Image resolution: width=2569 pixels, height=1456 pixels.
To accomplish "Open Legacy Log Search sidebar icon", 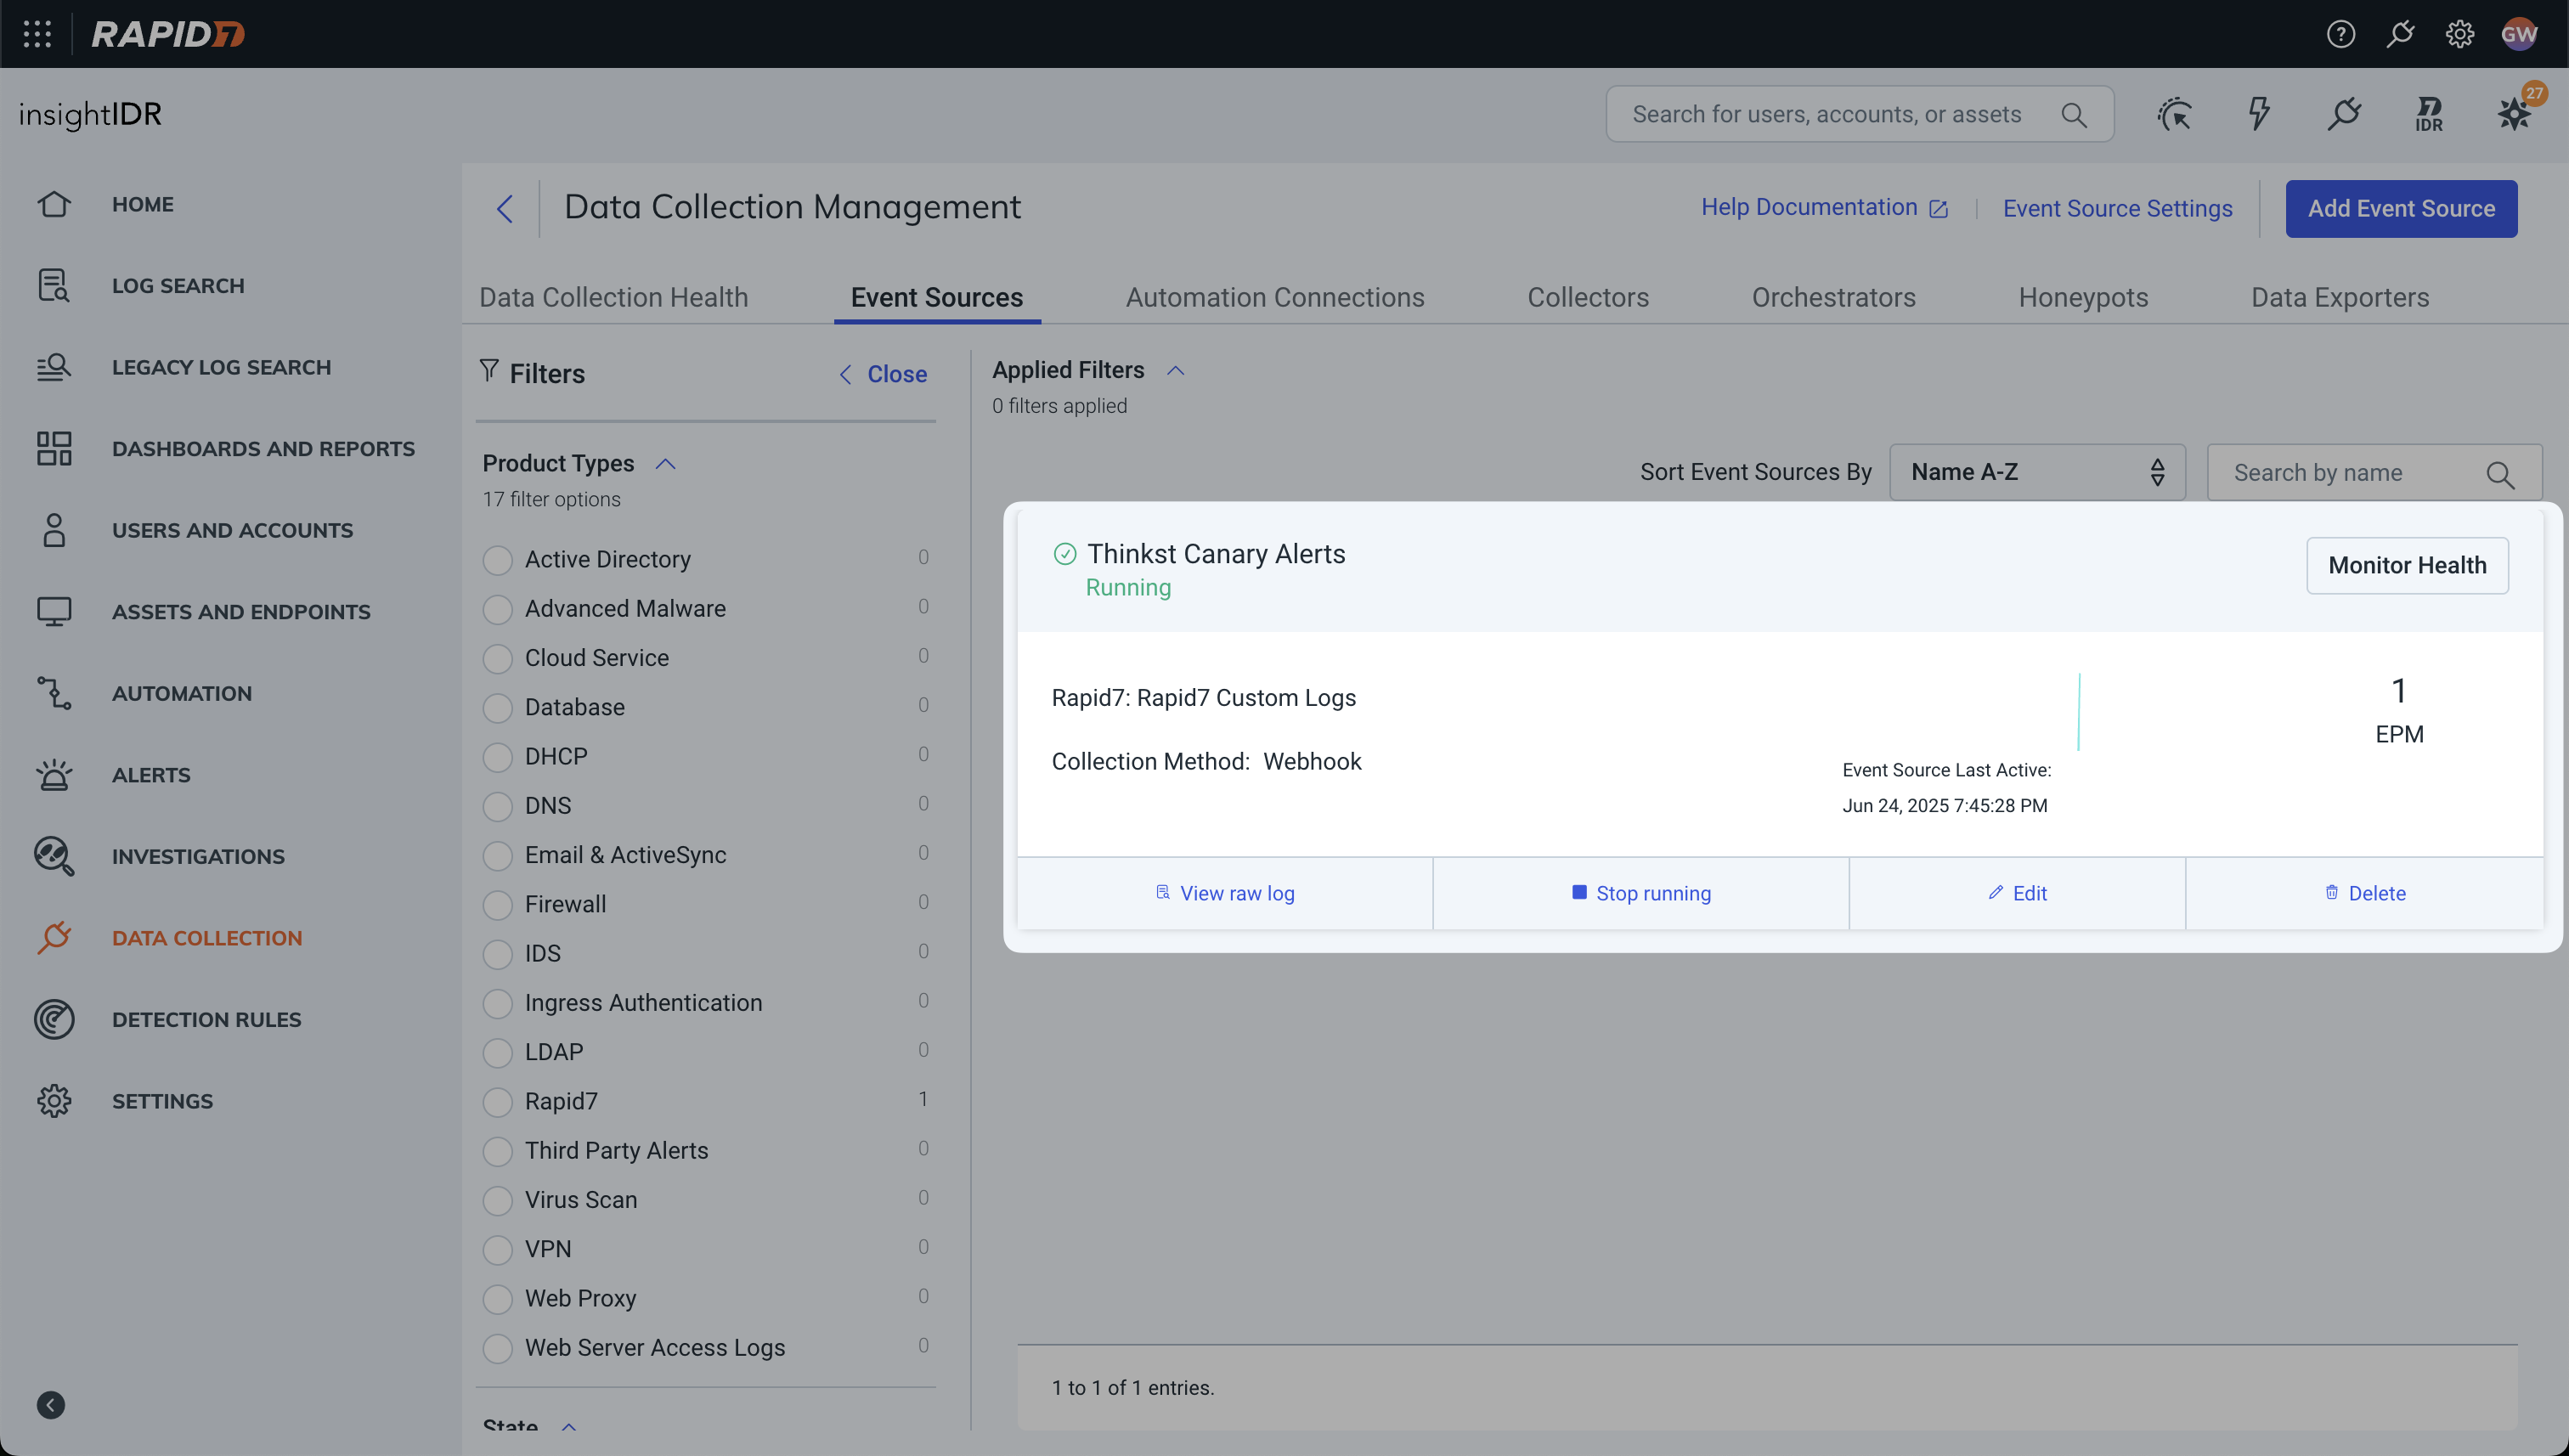I will (x=54, y=367).
